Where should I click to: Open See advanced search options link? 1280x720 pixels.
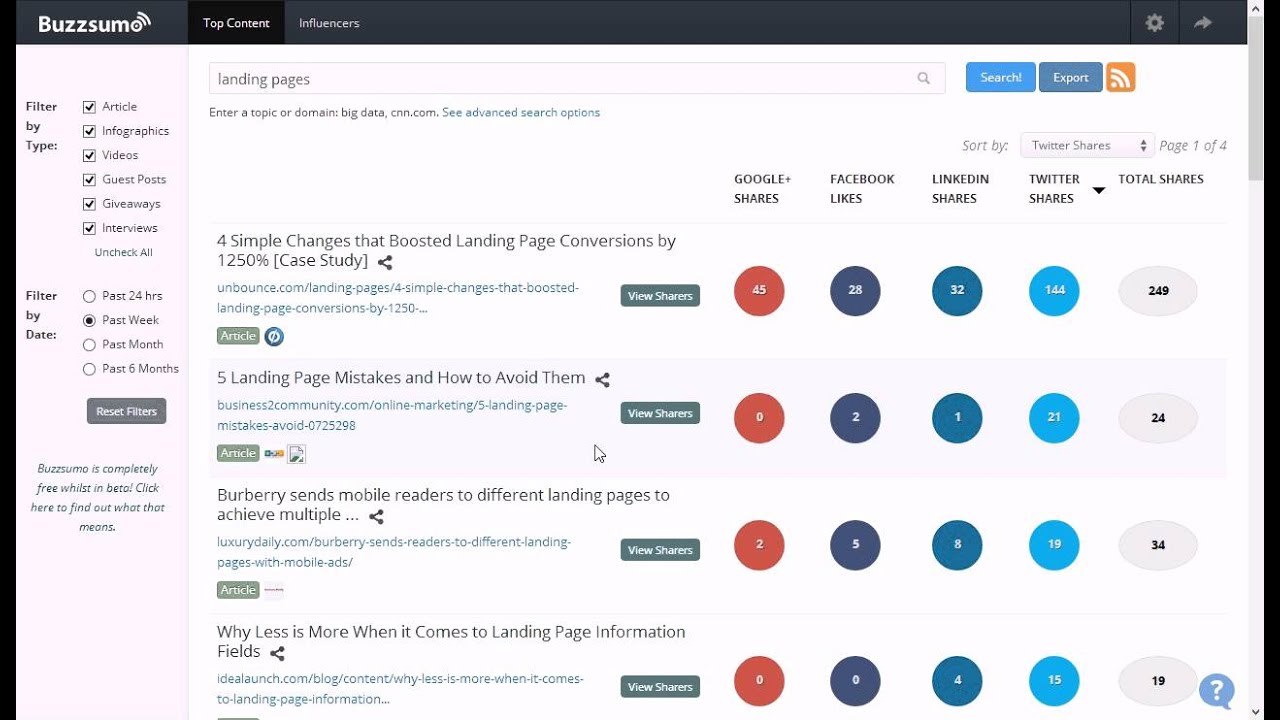coord(521,112)
